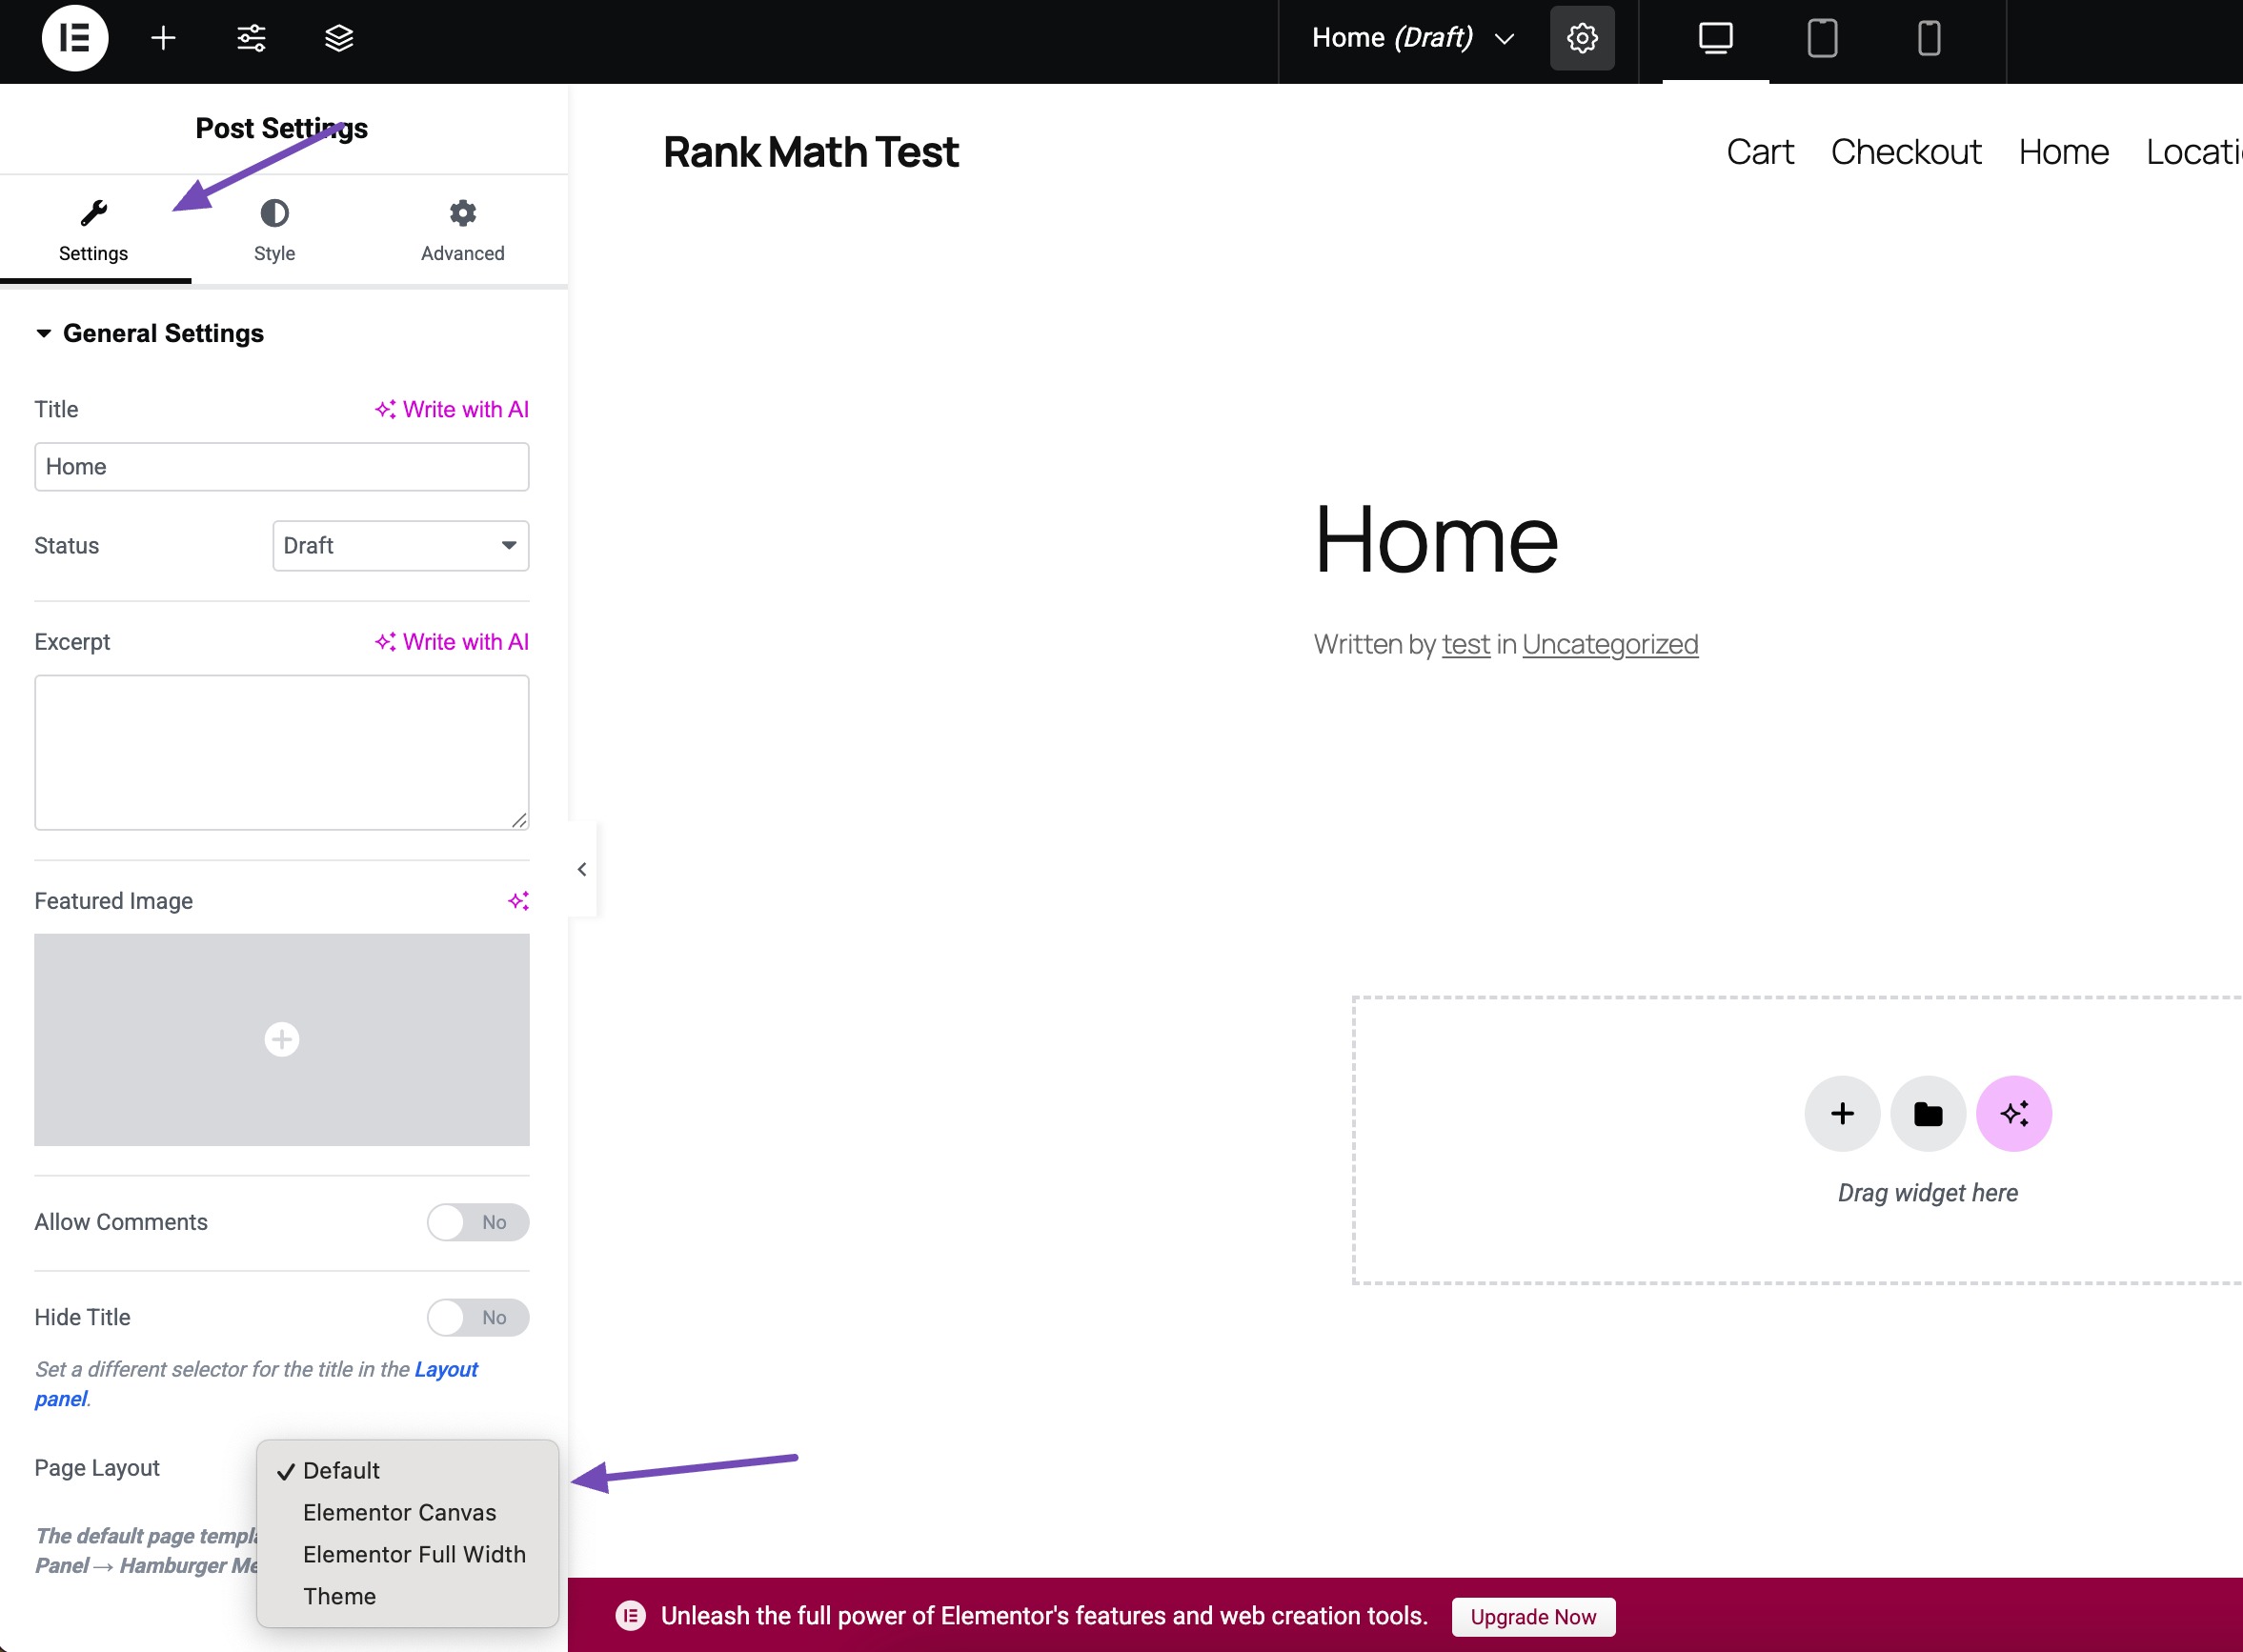Image resolution: width=2243 pixels, height=1652 pixels.
Task: Open the Structure layers icon
Action: (x=339, y=38)
